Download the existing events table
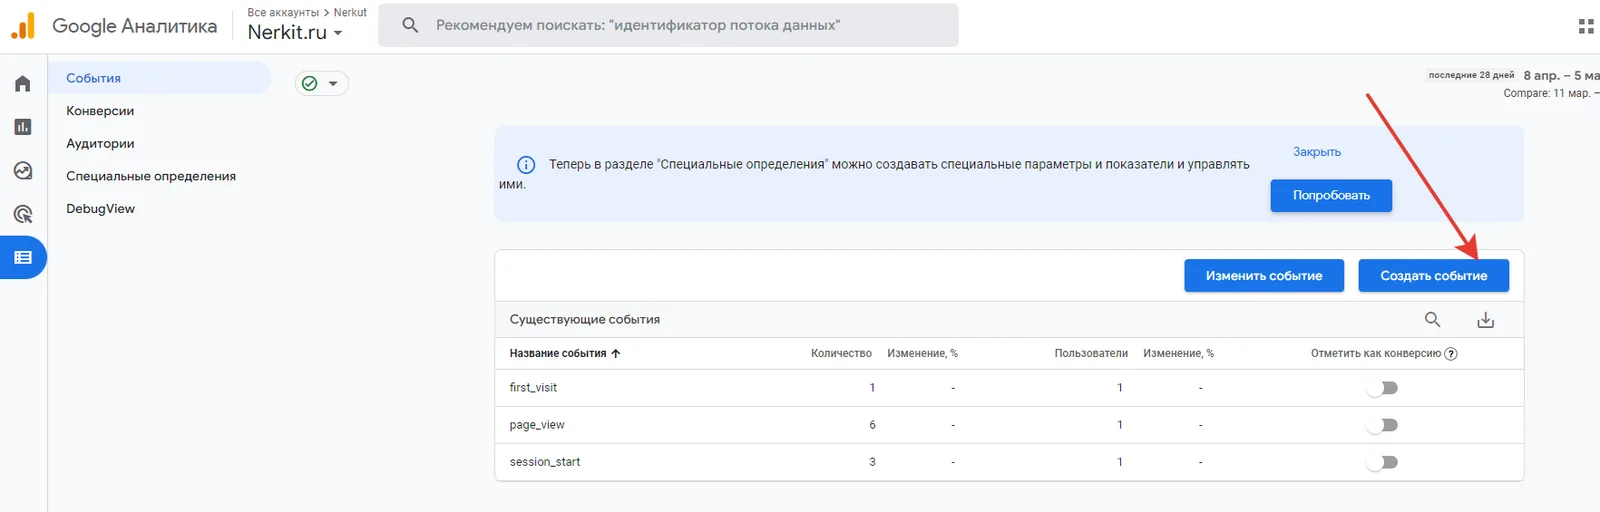This screenshot has height=512, width=1600. point(1486,320)
